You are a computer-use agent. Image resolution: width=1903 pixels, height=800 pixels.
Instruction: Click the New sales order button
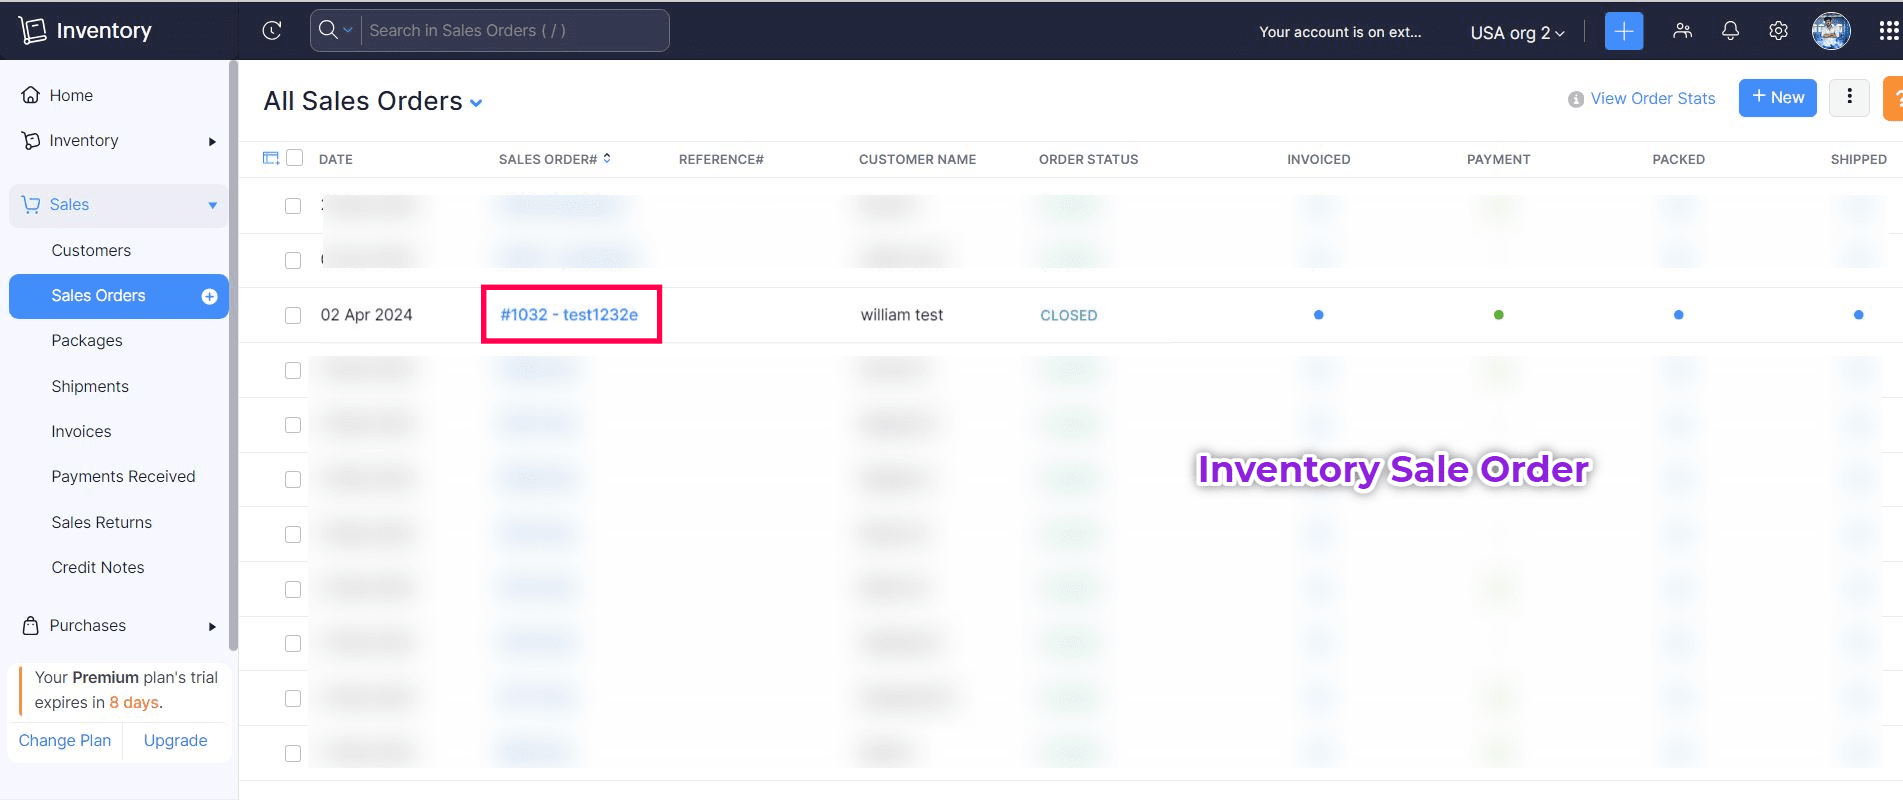(1777, 98)
